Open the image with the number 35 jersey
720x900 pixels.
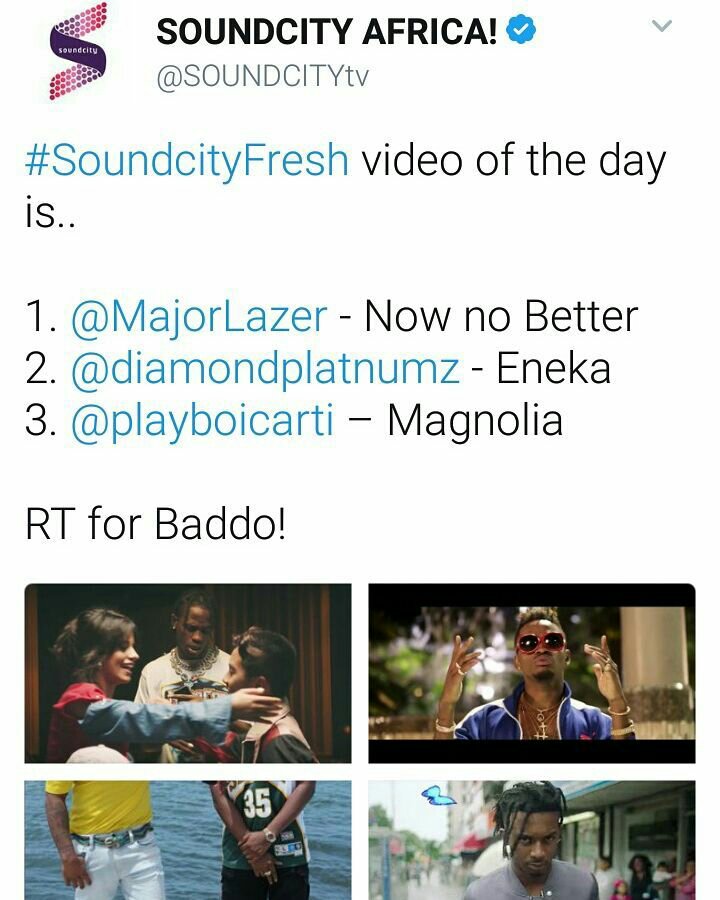pos(188,840)
